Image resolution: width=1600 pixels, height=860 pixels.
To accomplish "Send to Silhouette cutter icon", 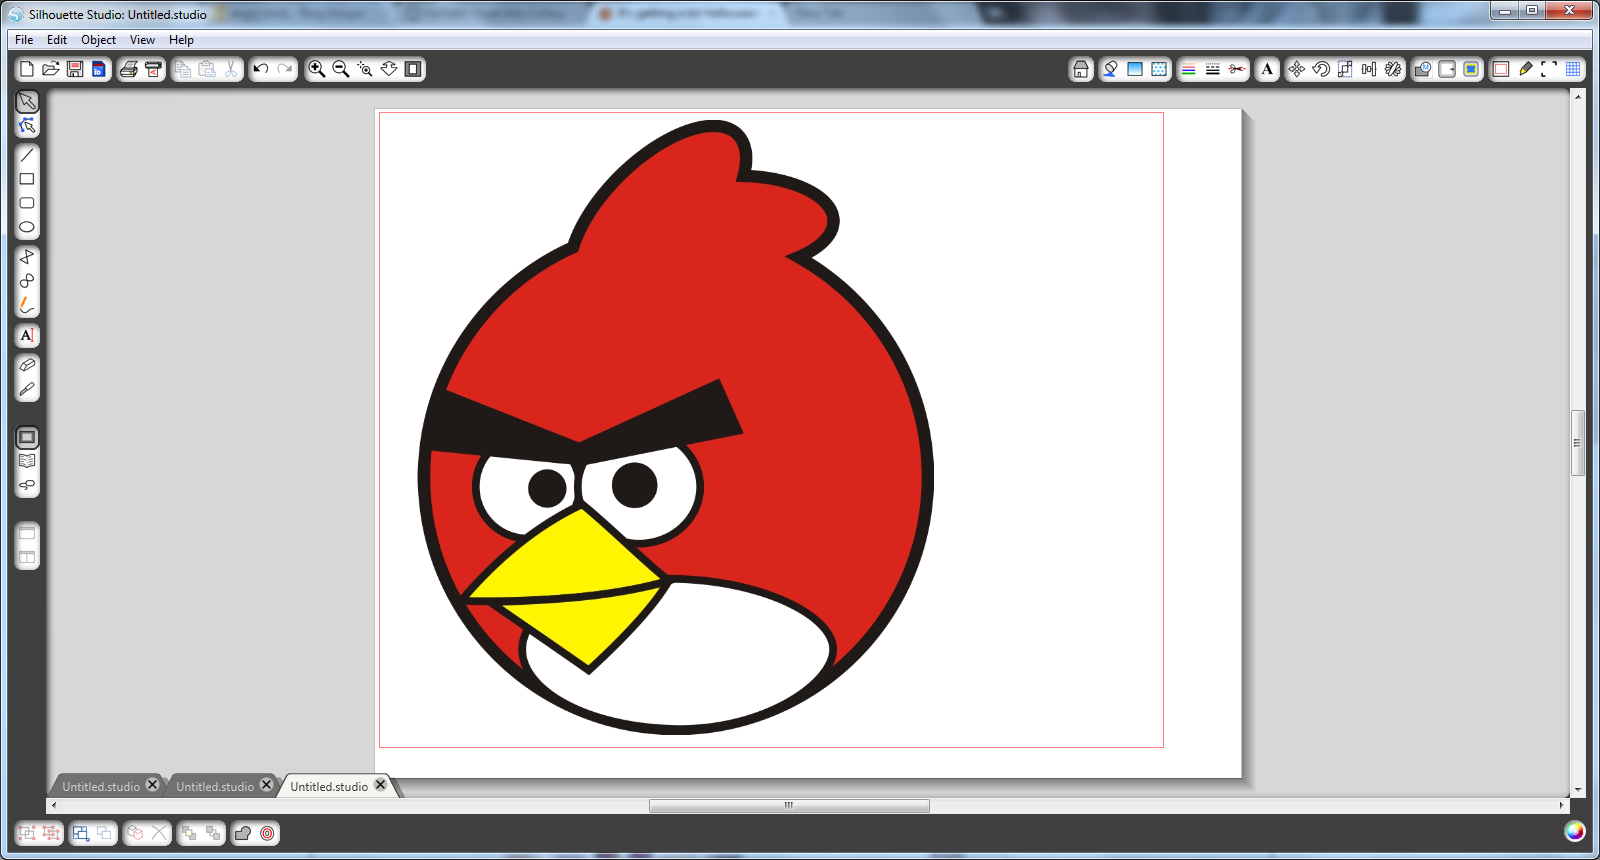I will [153, 69].
